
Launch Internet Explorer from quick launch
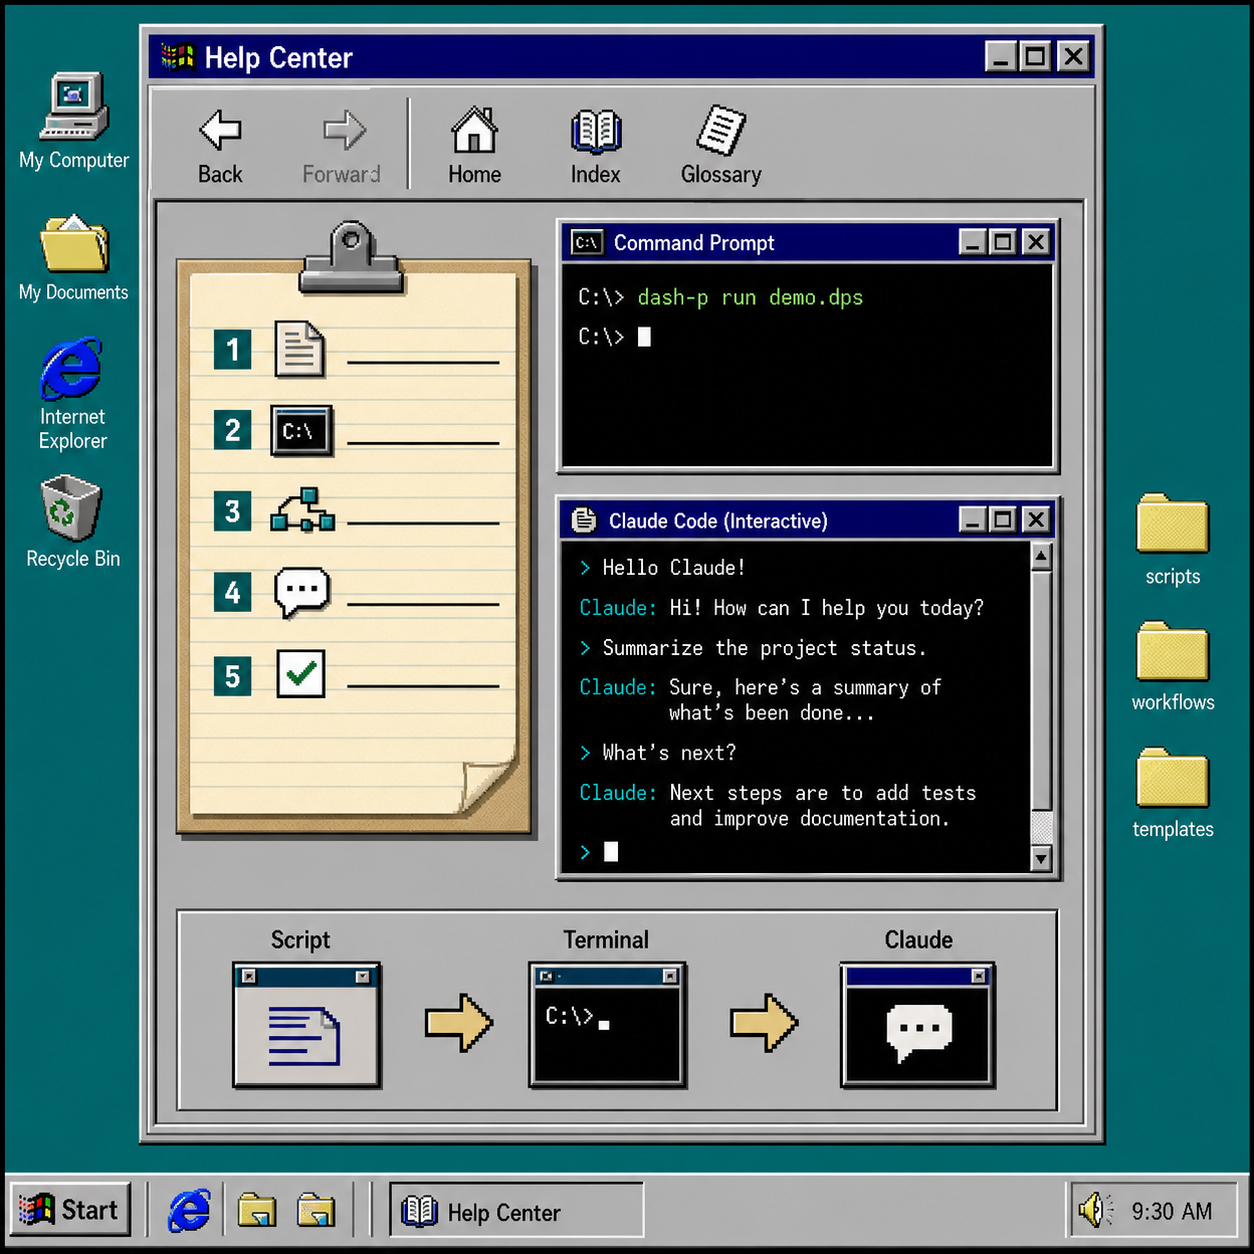coord(188,1210)
